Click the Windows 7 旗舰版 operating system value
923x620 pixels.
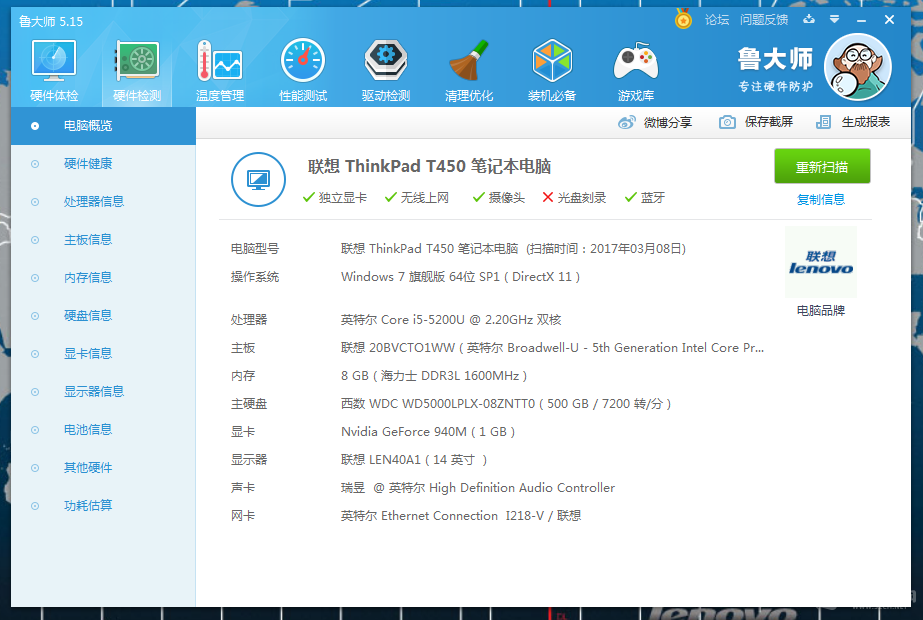pyautogui.click(x=460, y=277)
